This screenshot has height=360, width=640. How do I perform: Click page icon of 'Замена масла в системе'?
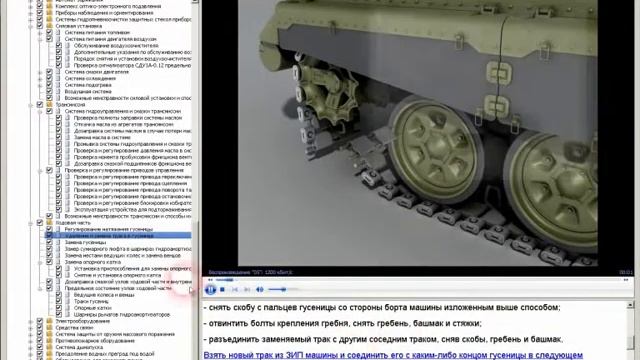tap(68, 138)
